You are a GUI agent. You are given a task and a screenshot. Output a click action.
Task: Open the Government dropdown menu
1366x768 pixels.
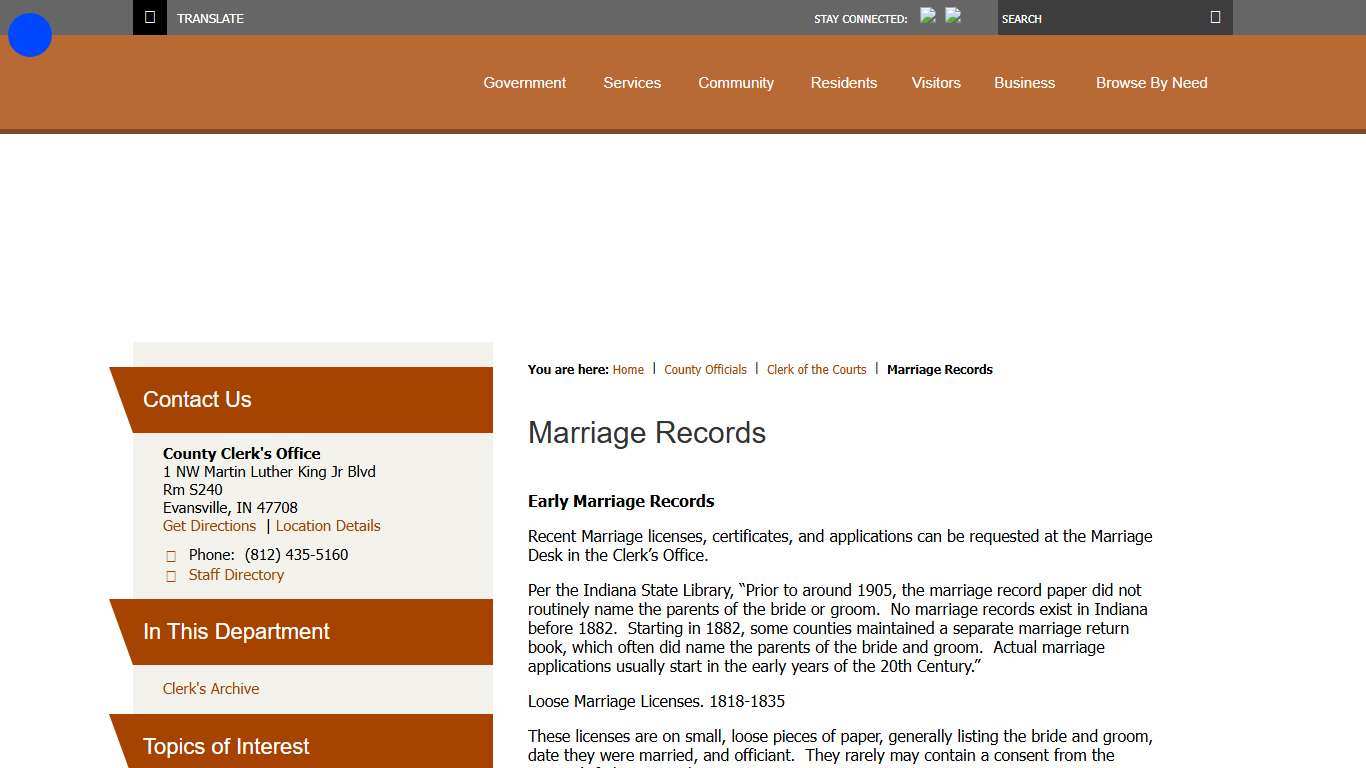click(524, 83)
